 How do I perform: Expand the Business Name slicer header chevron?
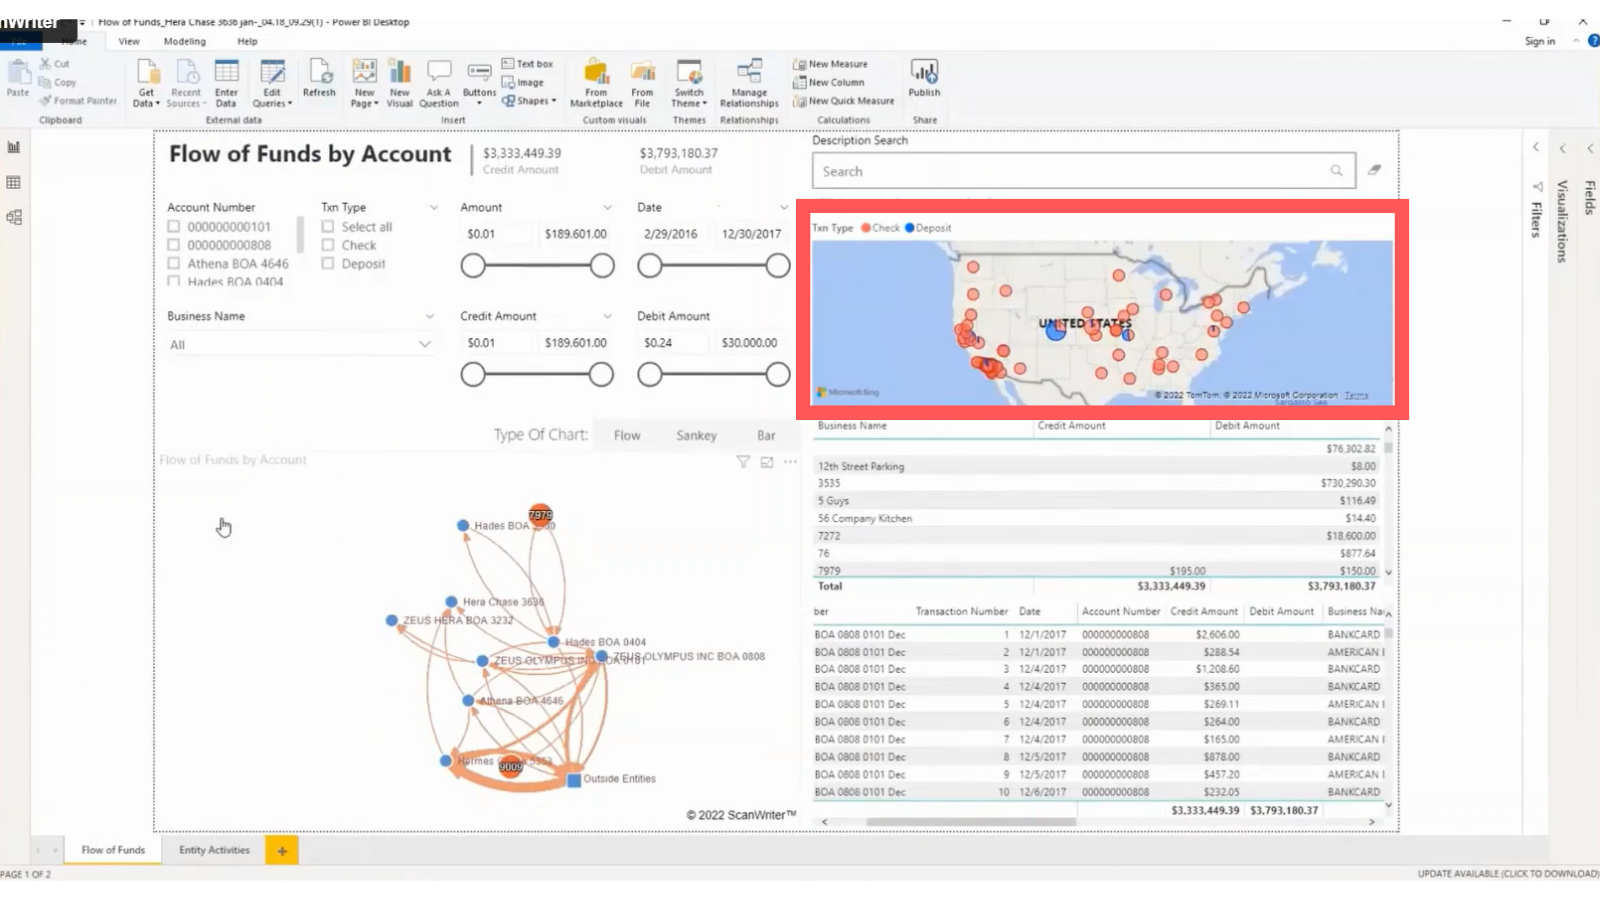[x=430, y=316]
